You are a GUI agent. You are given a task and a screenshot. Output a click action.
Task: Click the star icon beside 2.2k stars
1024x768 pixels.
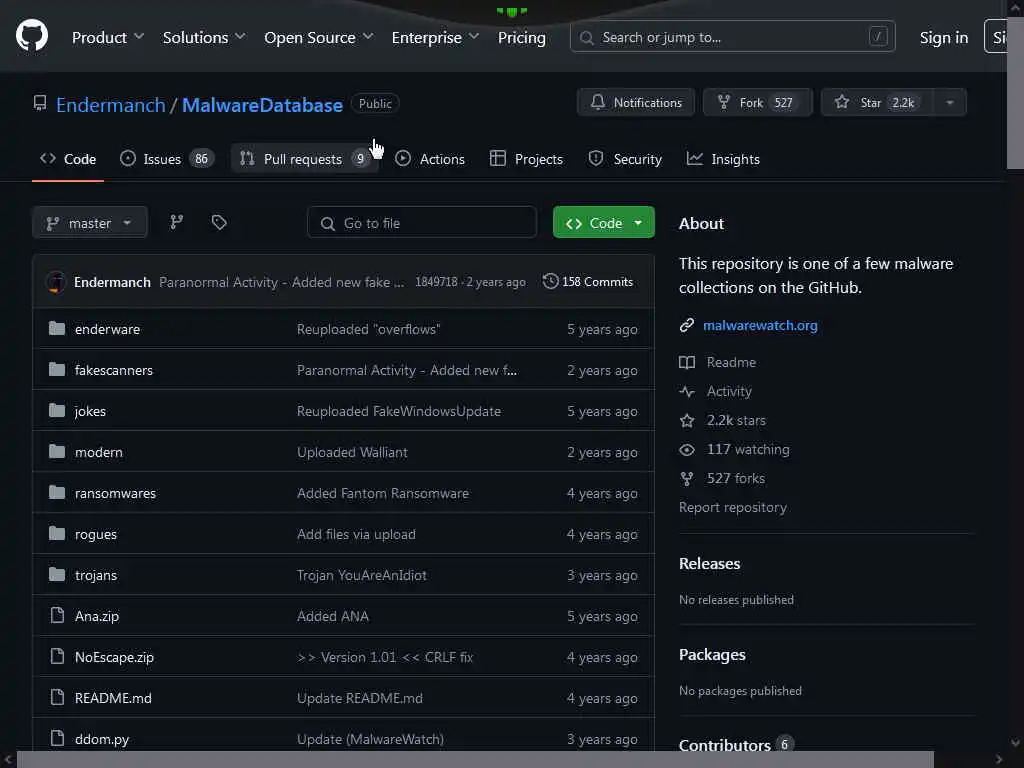click(x=687, y=421)
